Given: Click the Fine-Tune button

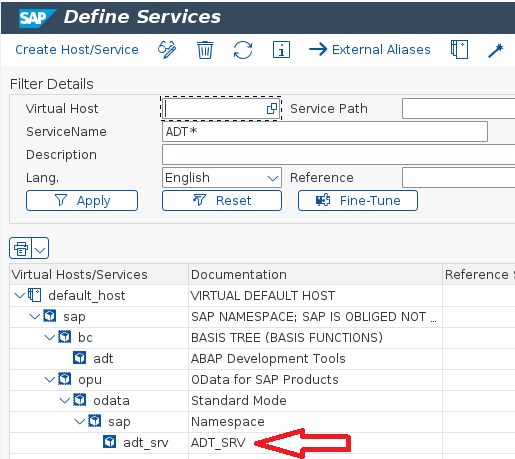Looking at the screenshot, I should click(x=358, y=201).
